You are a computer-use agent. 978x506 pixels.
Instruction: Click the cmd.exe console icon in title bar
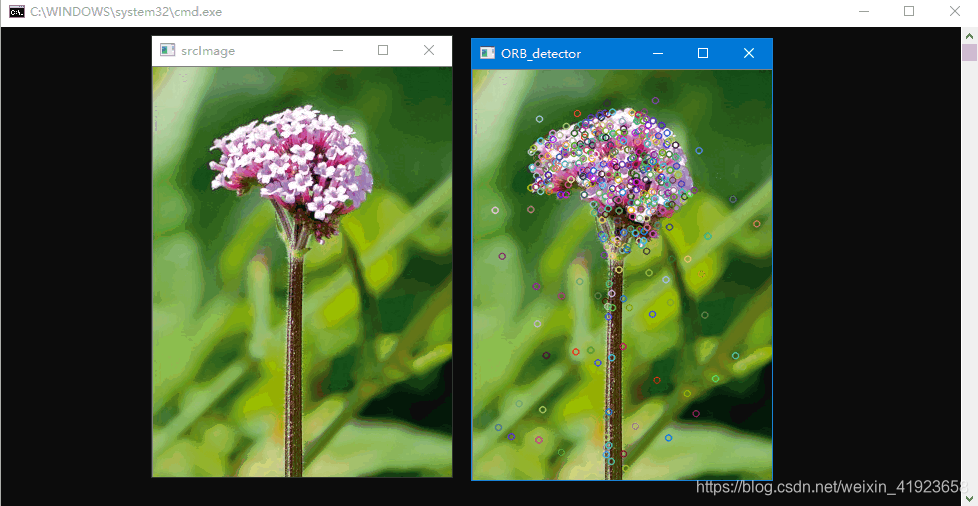[17, 12]
